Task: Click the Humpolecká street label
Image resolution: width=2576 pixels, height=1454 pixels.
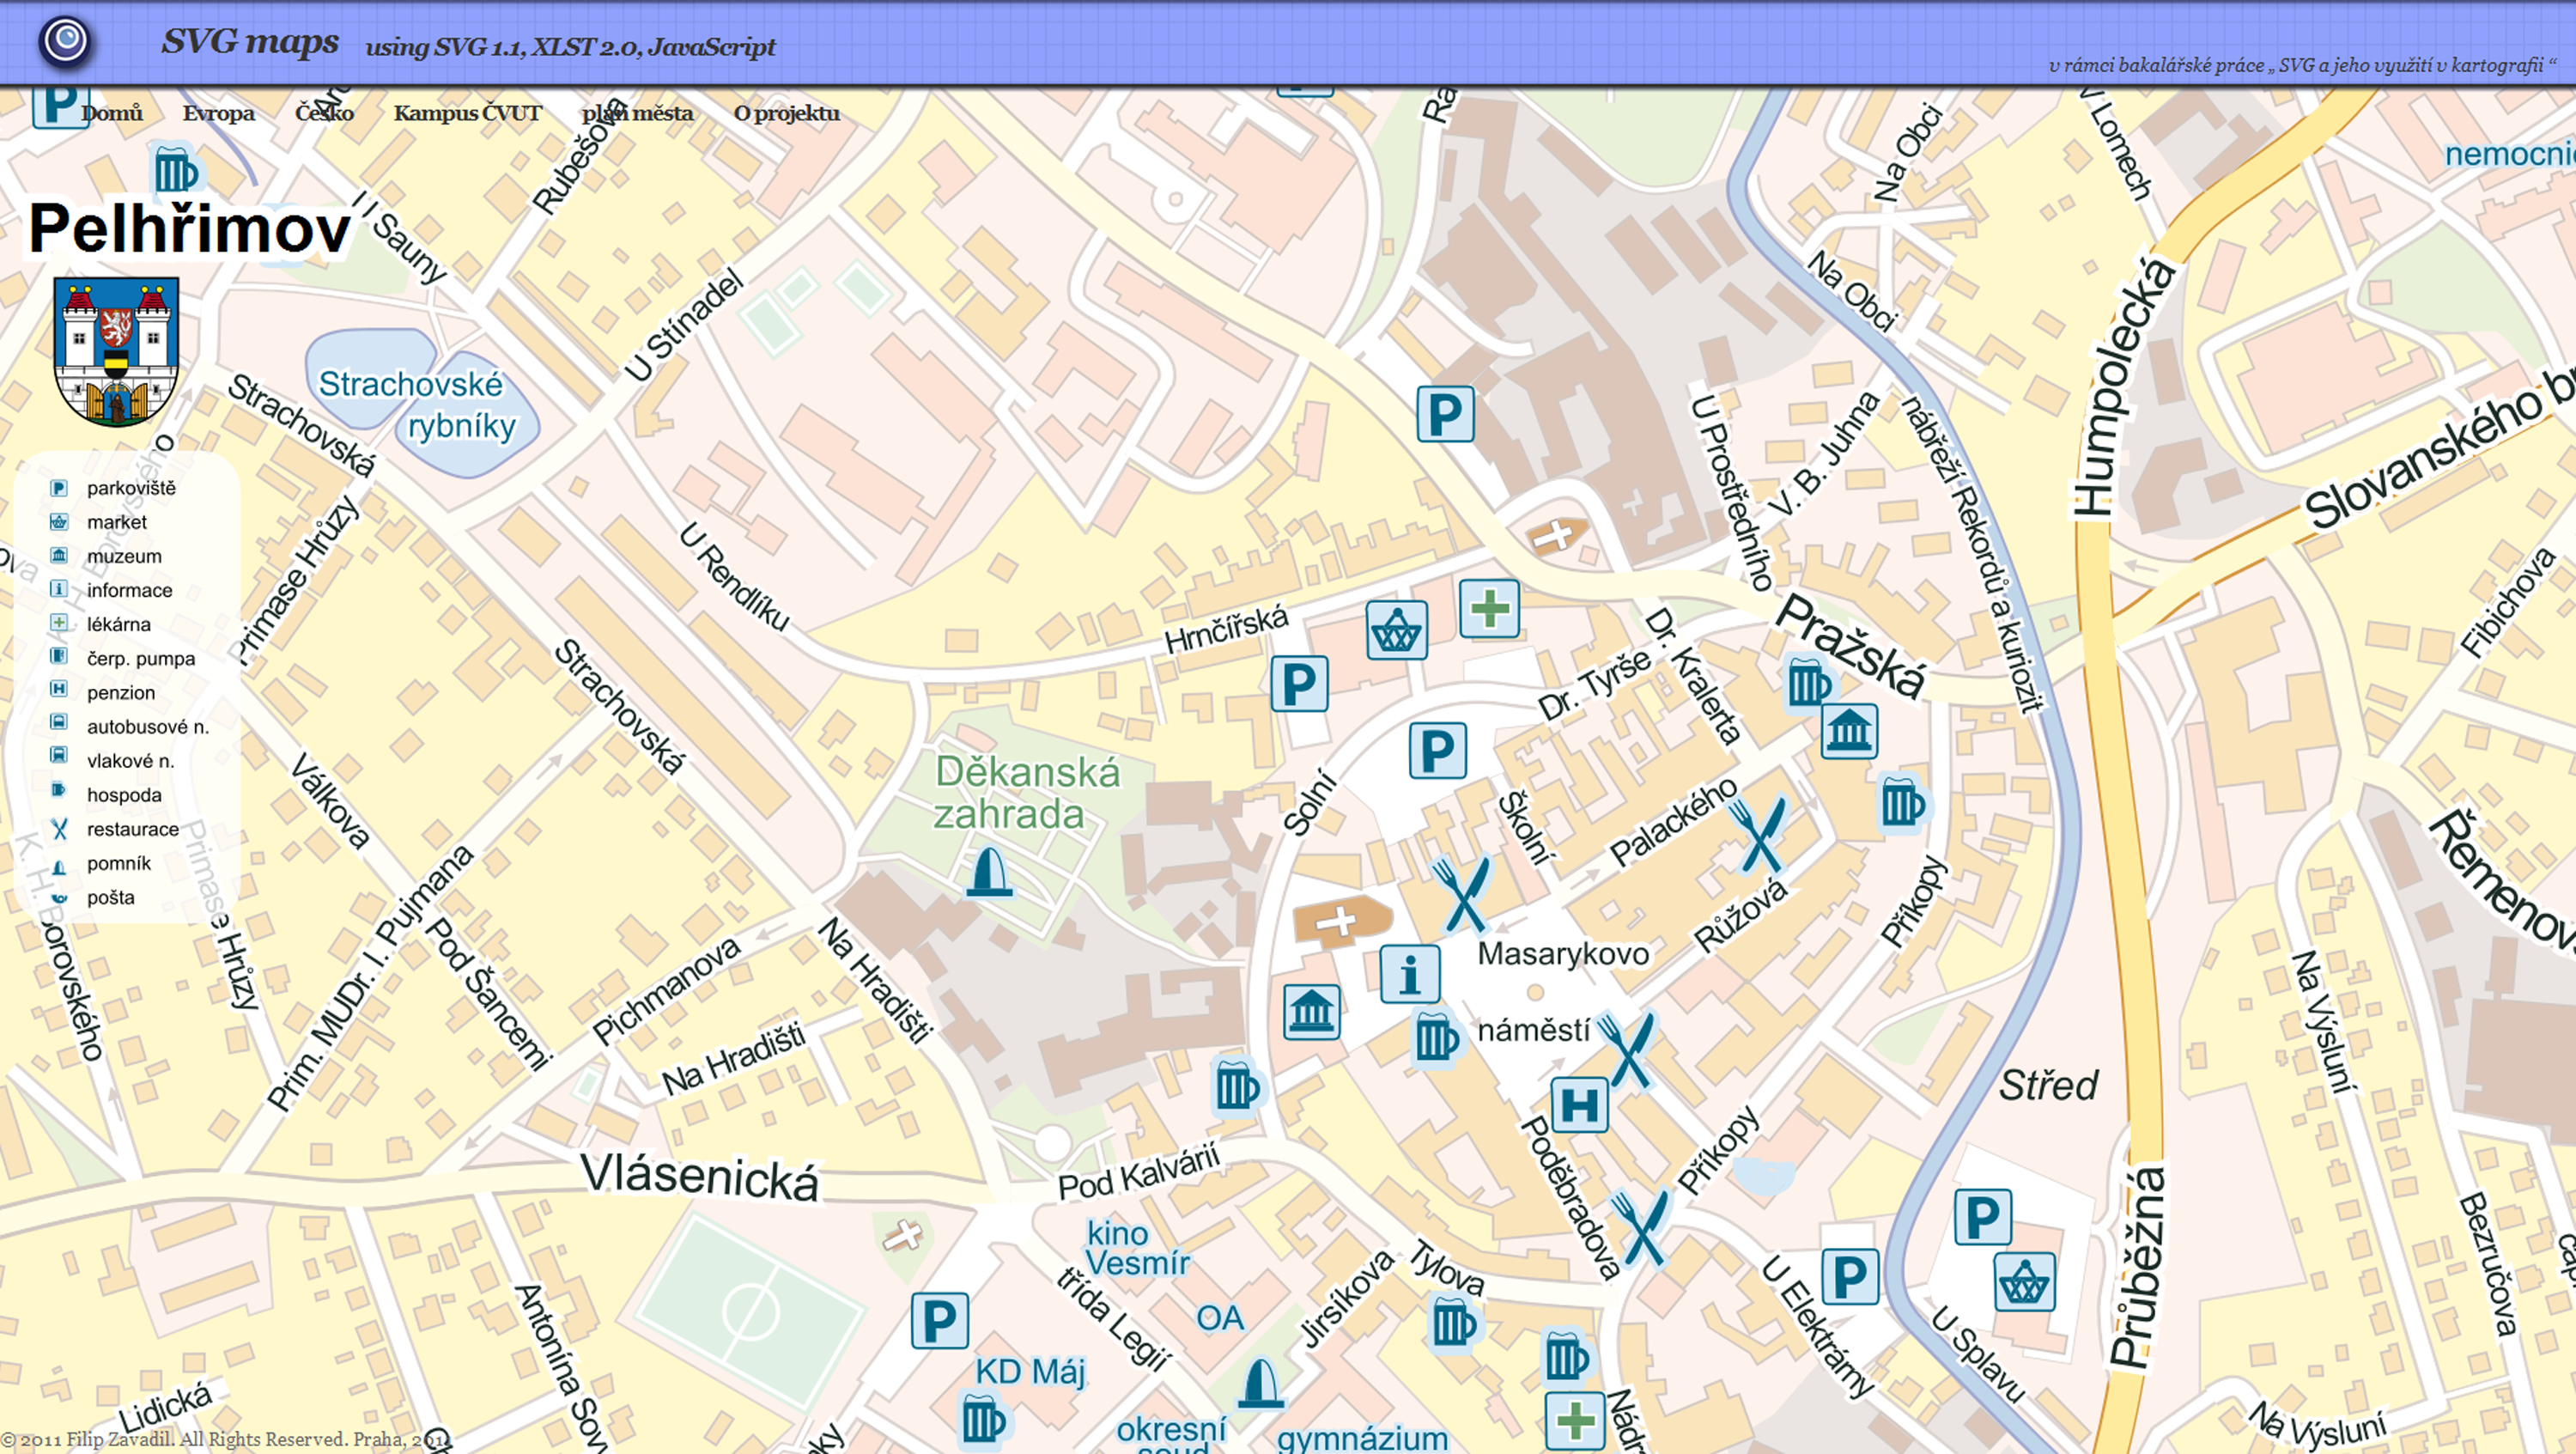Action: tap(2124, 386)
